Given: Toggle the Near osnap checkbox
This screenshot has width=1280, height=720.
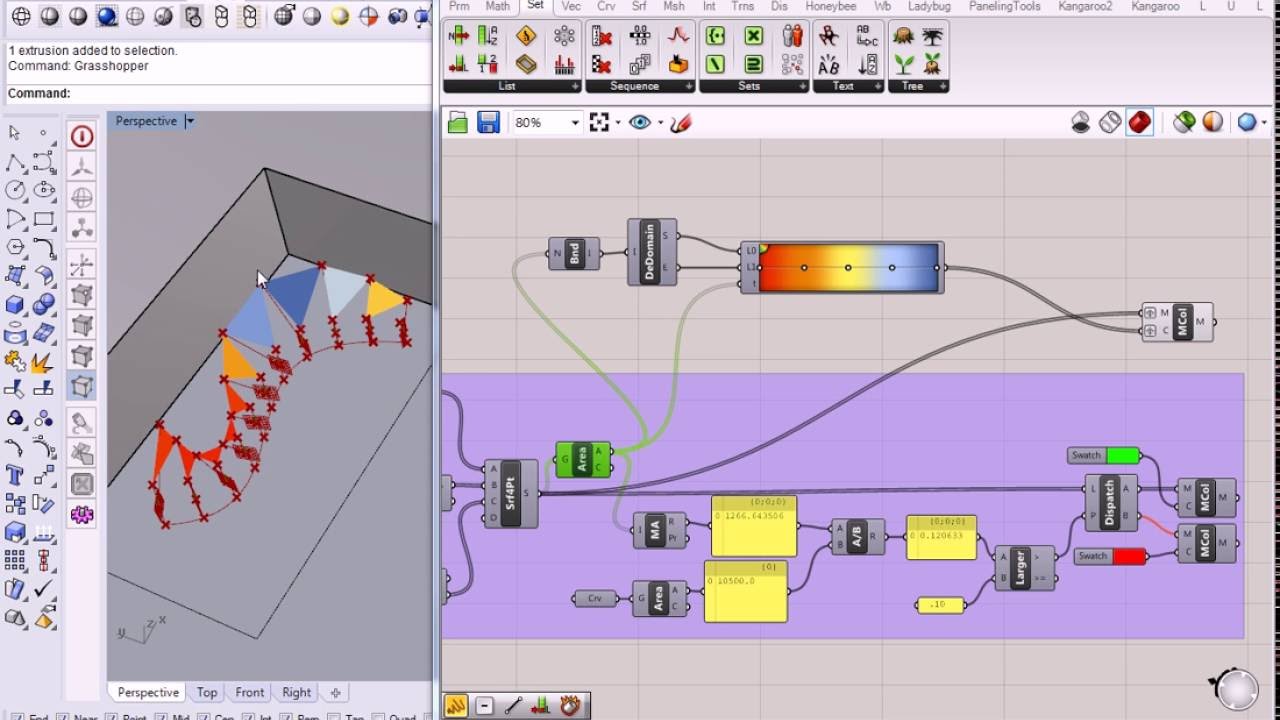Looking at the screenshot, I should coord(62,716).
